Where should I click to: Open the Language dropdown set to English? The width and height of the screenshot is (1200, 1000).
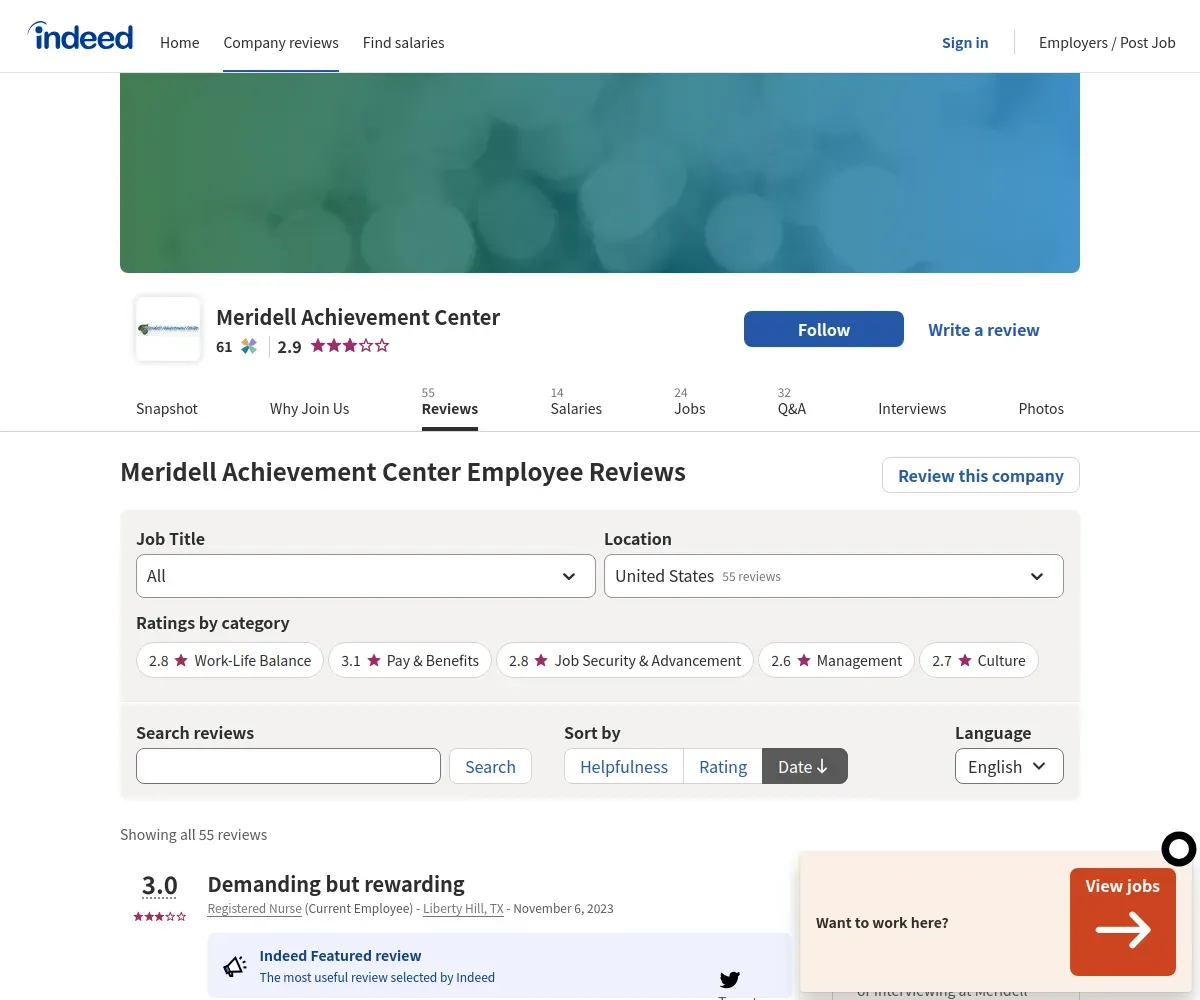click(x=1009, y=766)
